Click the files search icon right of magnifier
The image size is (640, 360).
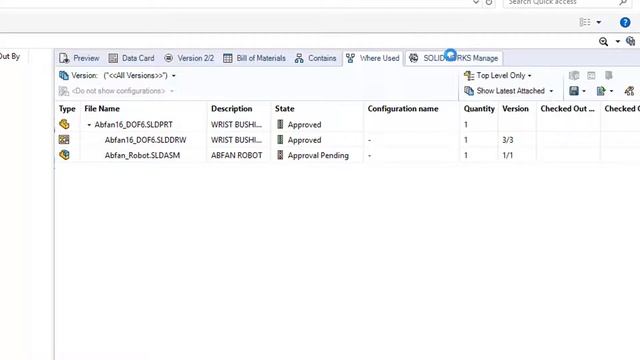[x=630, y=41]
